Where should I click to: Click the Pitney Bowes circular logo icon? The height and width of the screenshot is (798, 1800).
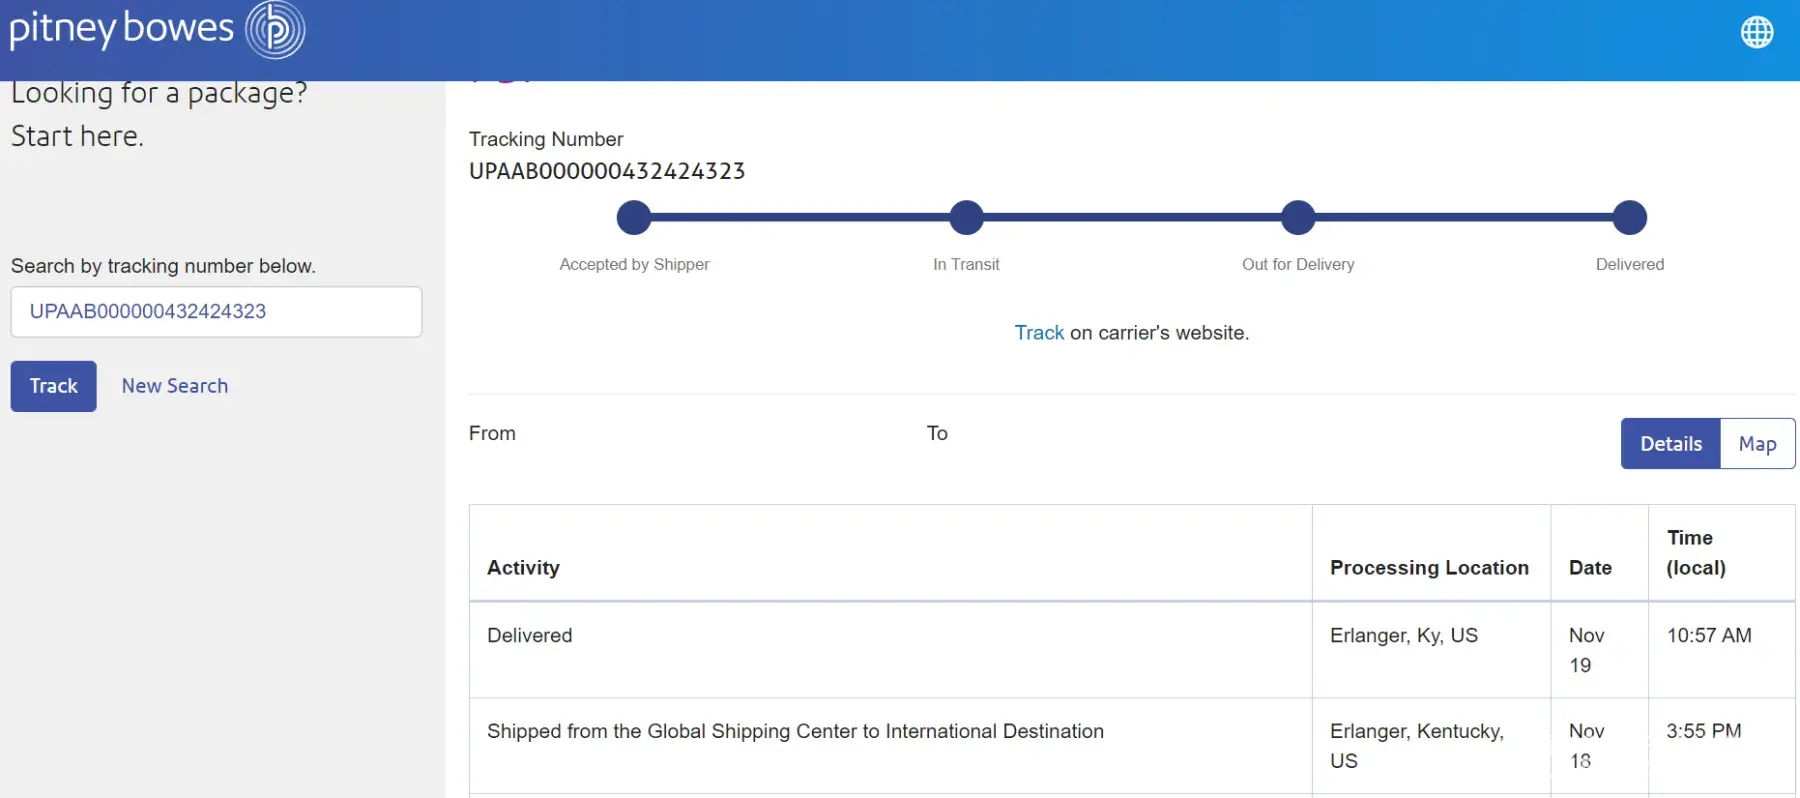[x=275, y=30]
